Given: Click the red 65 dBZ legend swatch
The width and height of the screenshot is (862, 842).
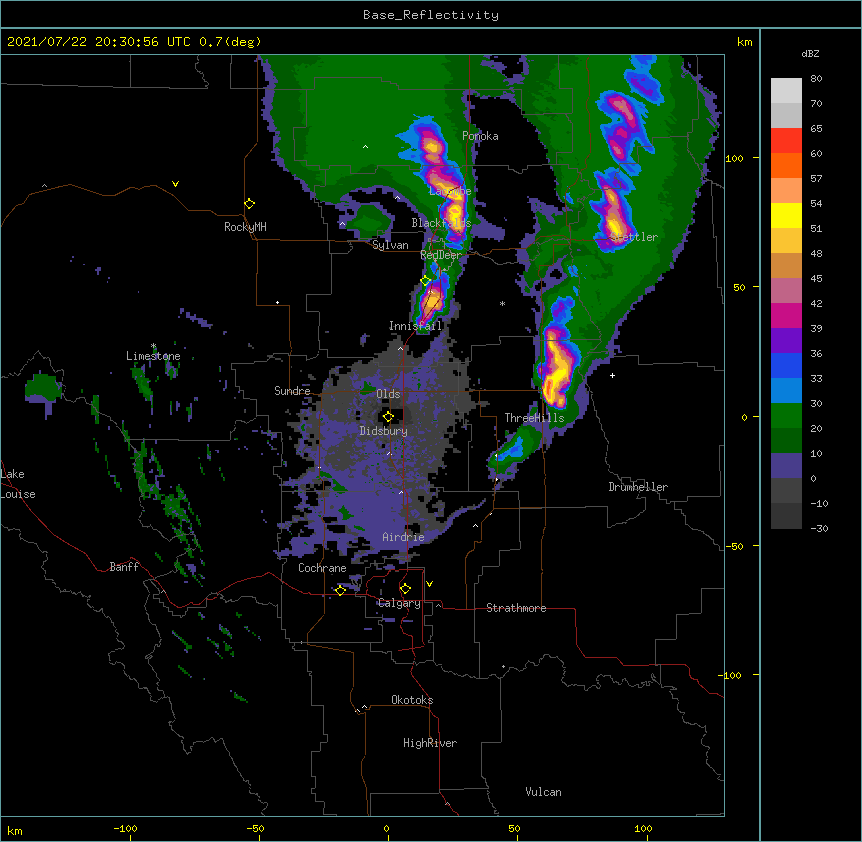Looking at the screenshot, I should pos(786,141).
